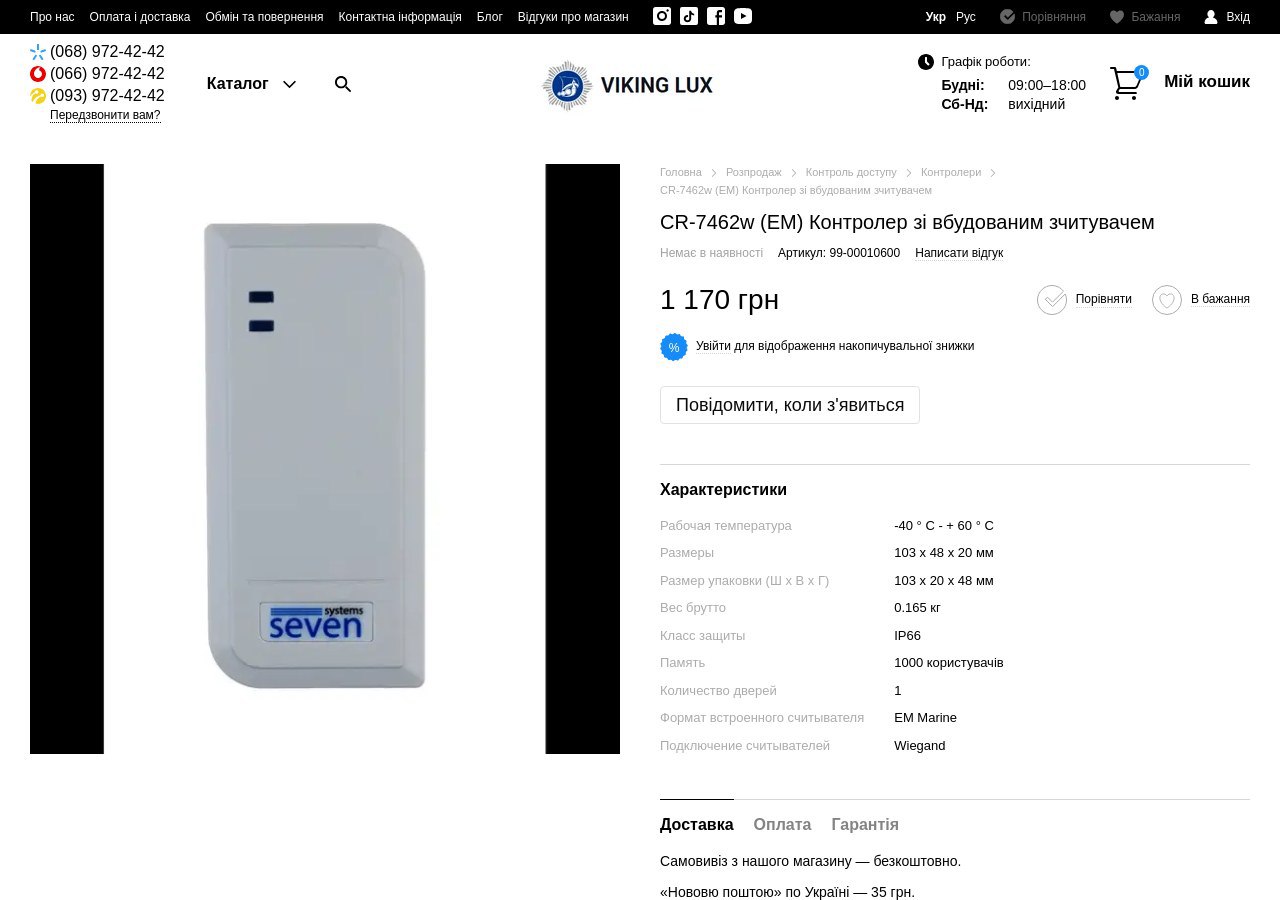Open the TikTok social icon
The height and width of the screenshot is (900, 1280).
point(689,16)
